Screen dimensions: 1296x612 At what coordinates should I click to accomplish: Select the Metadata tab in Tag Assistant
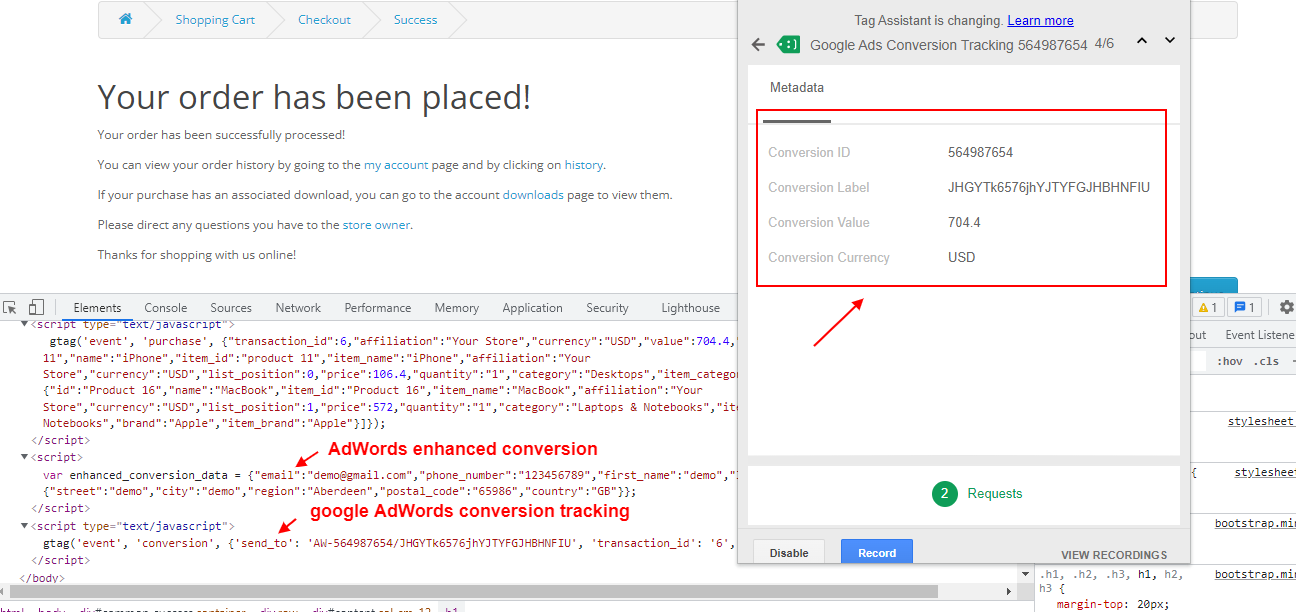click(797, 88)
